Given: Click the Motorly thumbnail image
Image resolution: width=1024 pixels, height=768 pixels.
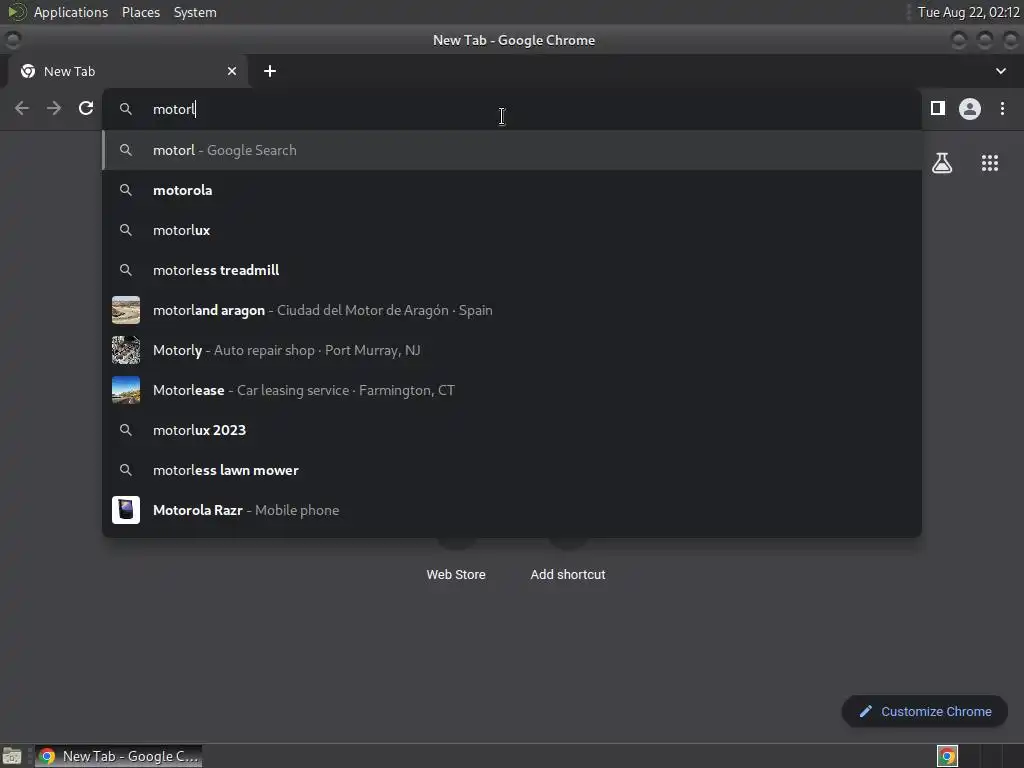Looking at the screenshot, I should coord(126,350).
